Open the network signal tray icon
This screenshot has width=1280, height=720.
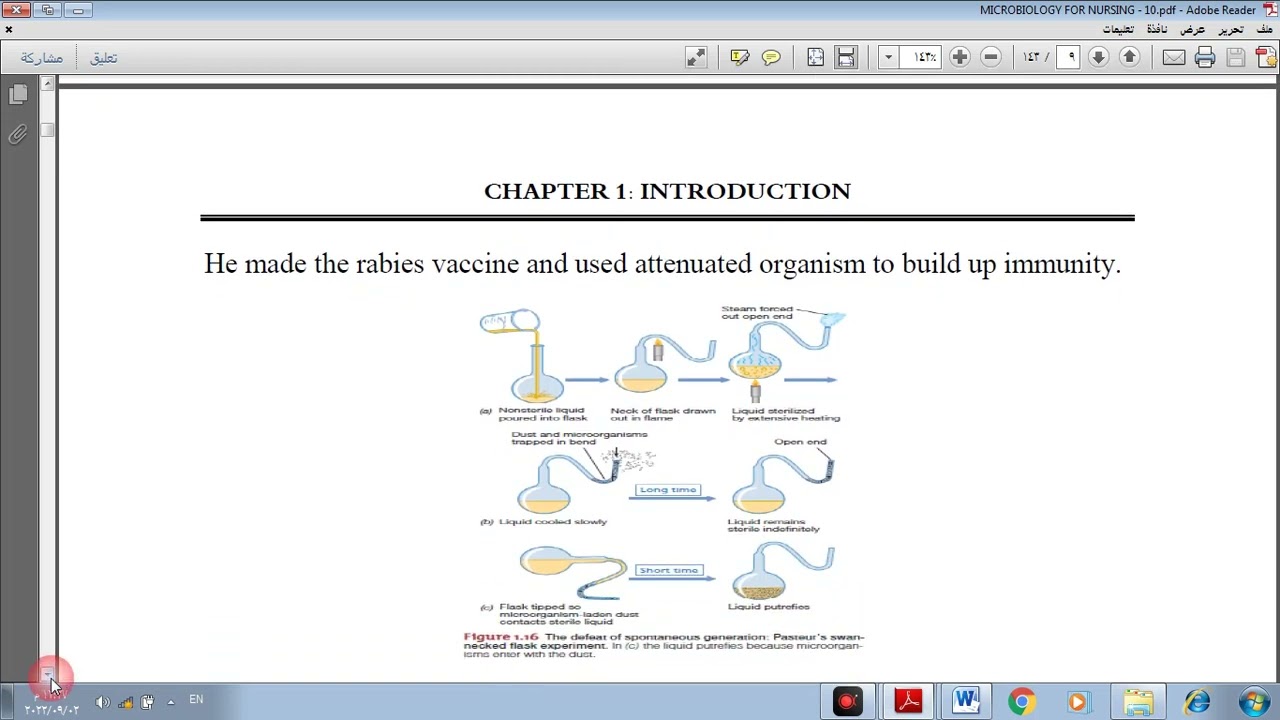[125, 702]
